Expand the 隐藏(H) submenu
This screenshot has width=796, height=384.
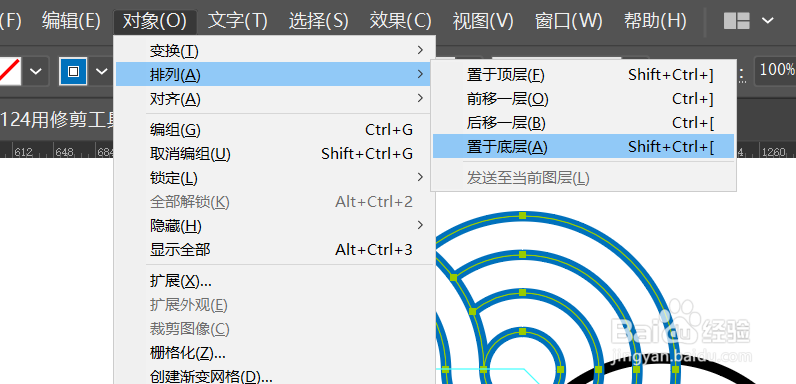[276, 226]
